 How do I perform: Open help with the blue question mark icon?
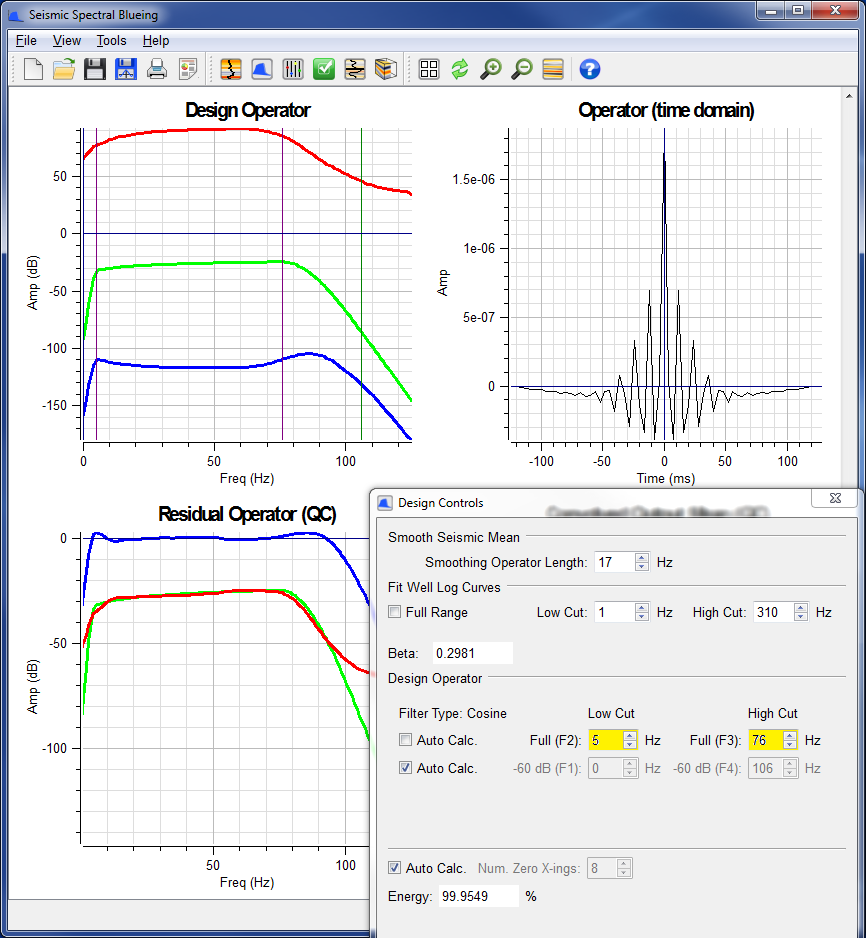[x=590, y=69]
